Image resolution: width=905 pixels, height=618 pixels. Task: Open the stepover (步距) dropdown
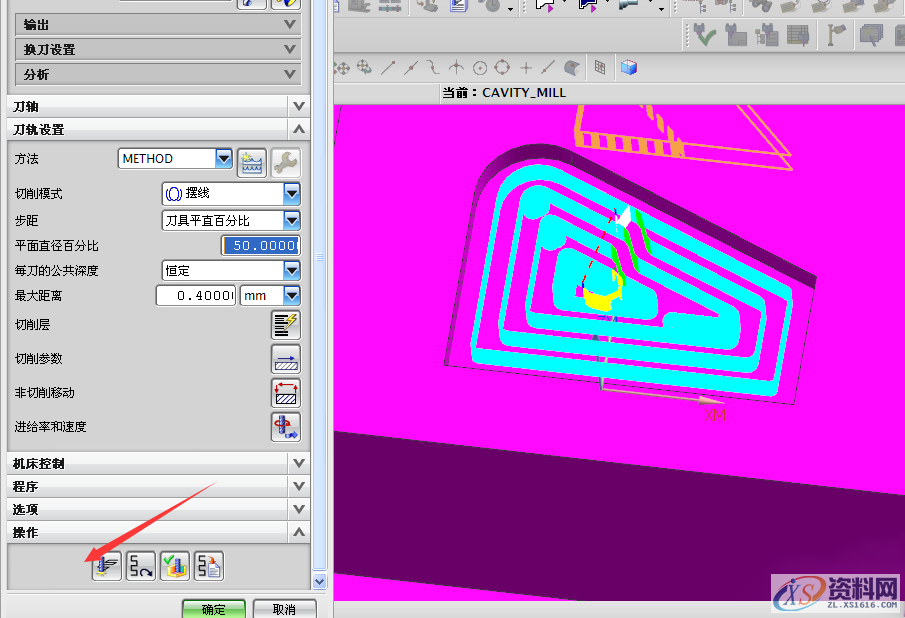pyautogui.click(x=292, y=220)
